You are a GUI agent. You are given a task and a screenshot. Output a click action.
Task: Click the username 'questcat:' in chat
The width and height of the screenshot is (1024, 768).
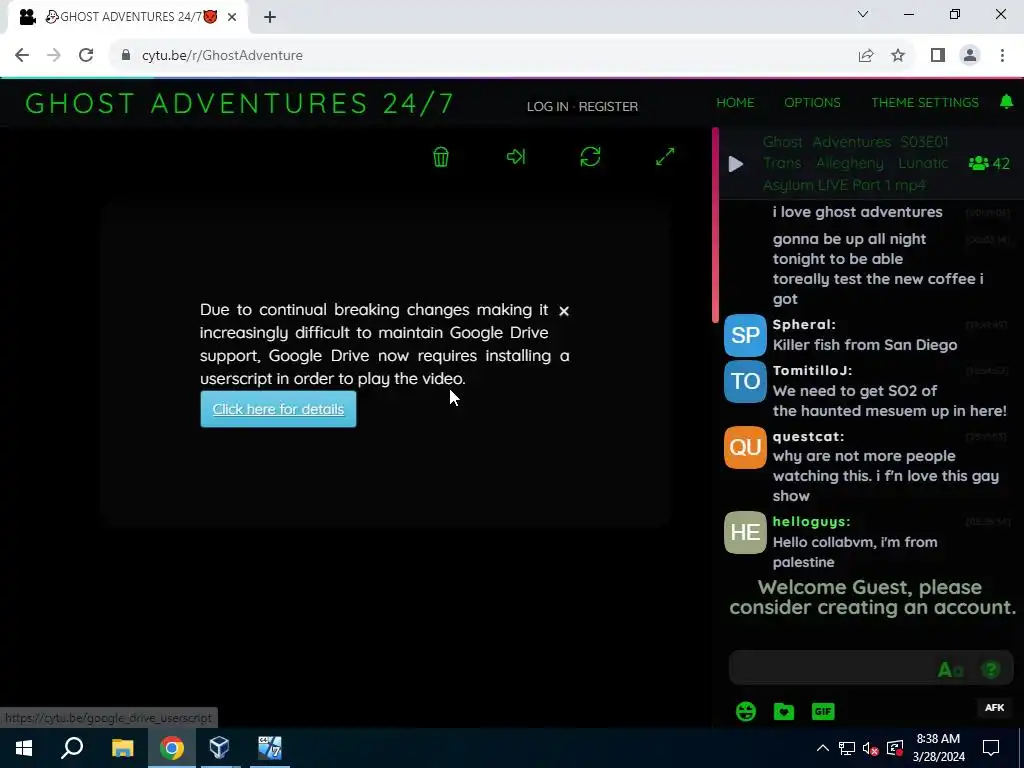tap(808, 436)
